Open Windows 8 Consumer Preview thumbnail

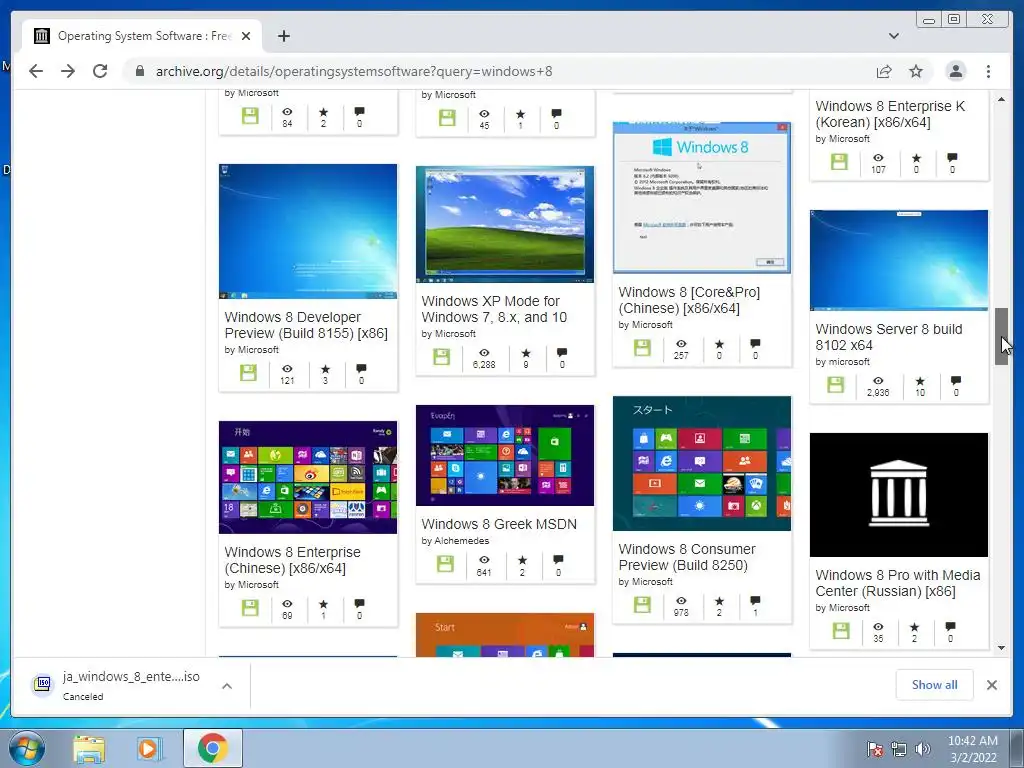(x=702, y=463)
